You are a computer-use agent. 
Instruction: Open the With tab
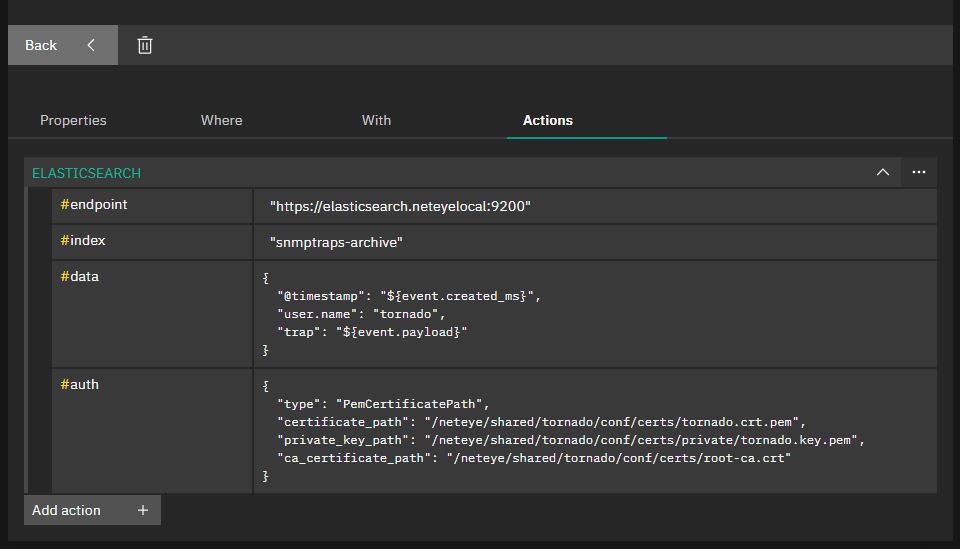[376, 121]
